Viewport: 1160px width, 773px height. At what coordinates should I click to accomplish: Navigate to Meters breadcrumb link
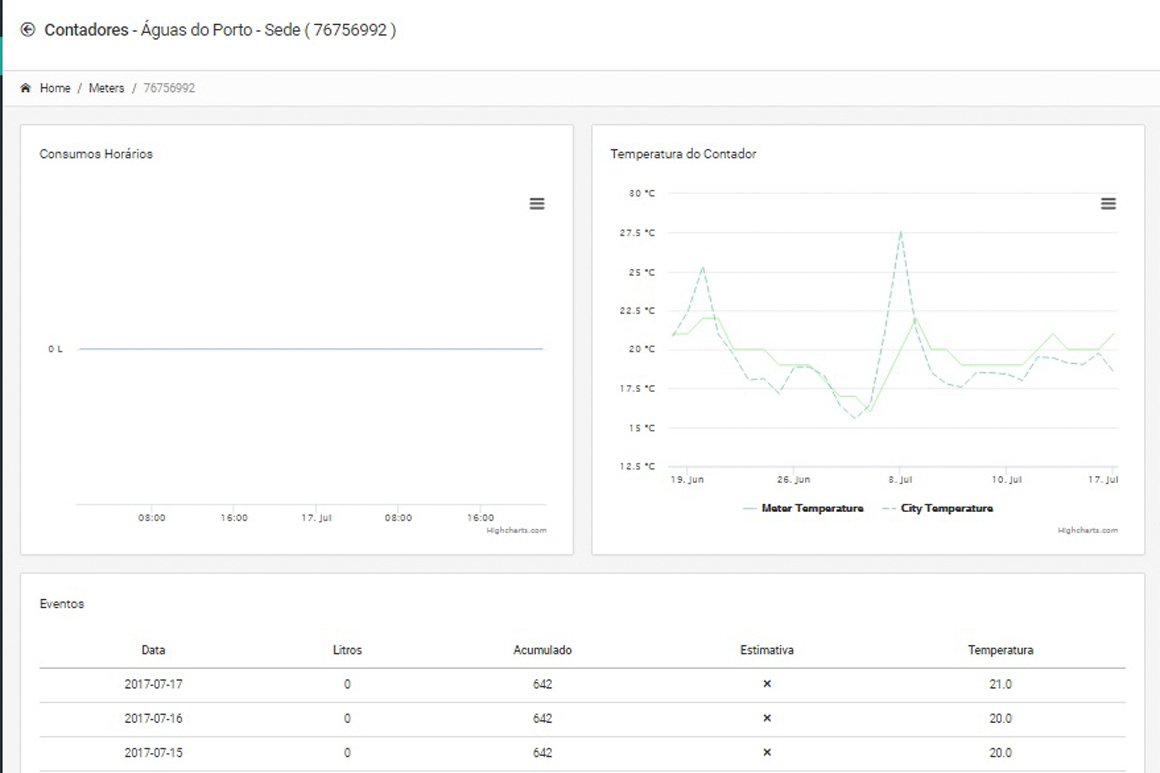106,88
